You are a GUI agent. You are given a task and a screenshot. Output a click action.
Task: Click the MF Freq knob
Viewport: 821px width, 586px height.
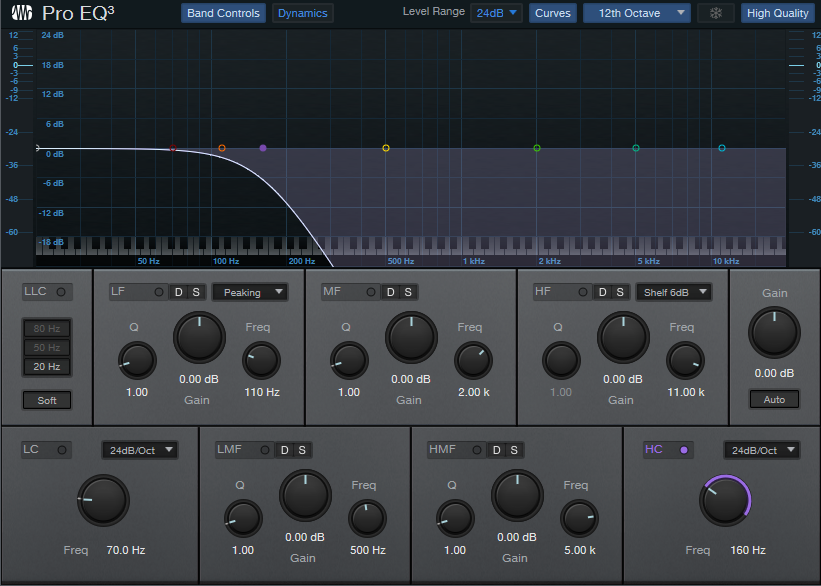[473, 360]
